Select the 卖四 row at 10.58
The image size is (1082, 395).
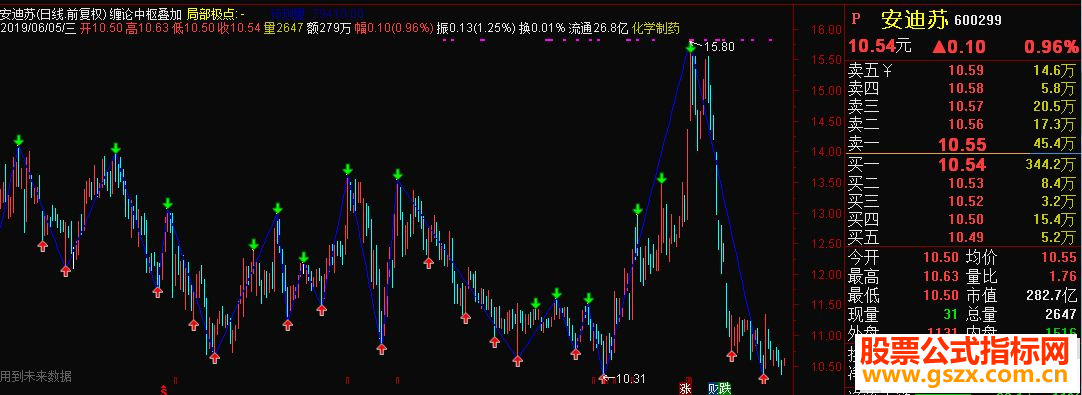click(963, 88)
